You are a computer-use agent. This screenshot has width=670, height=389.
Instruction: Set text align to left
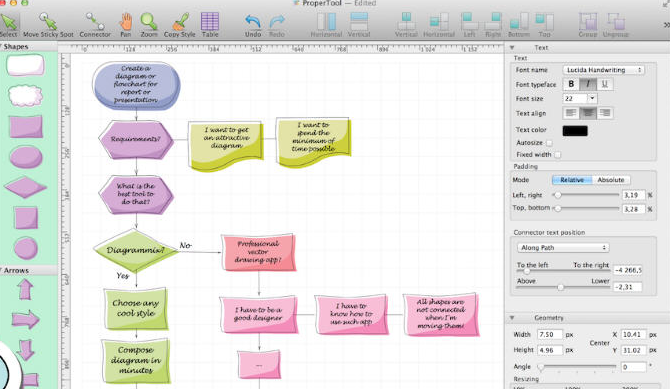(571, 113)
